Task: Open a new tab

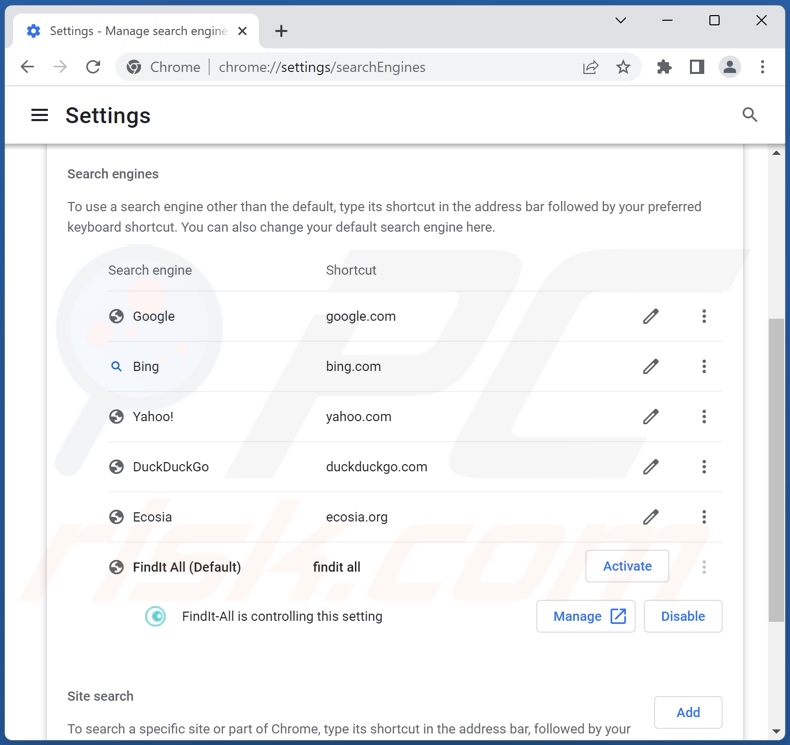Action: (x=281, y=31)
